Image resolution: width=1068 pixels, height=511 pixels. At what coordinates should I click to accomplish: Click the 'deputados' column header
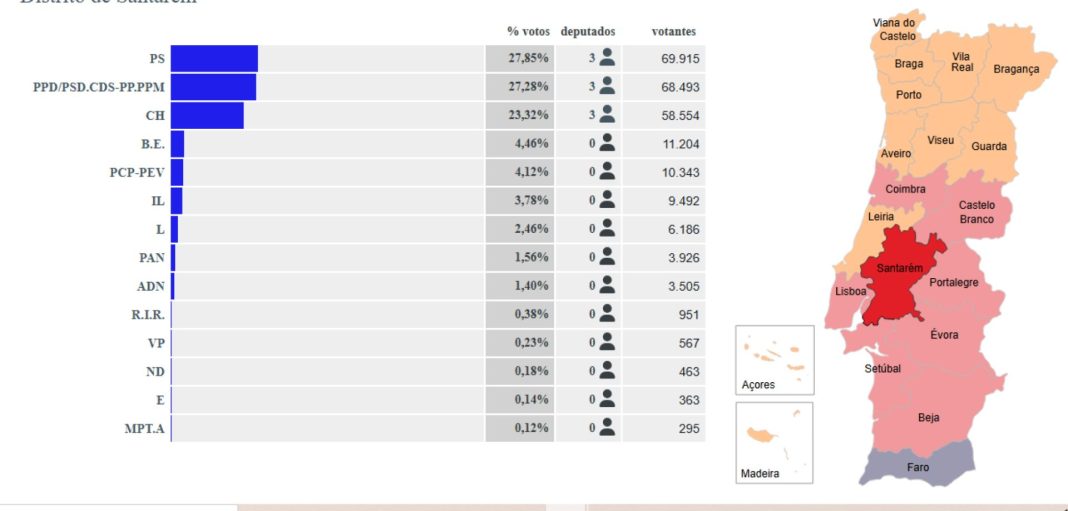(588, 32)
